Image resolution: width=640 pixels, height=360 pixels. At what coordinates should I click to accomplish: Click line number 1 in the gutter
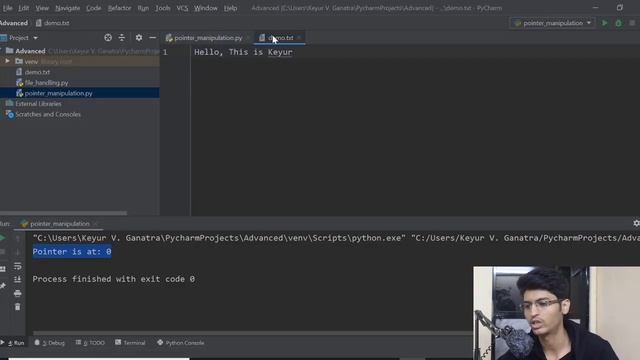(x=165, y=52)
